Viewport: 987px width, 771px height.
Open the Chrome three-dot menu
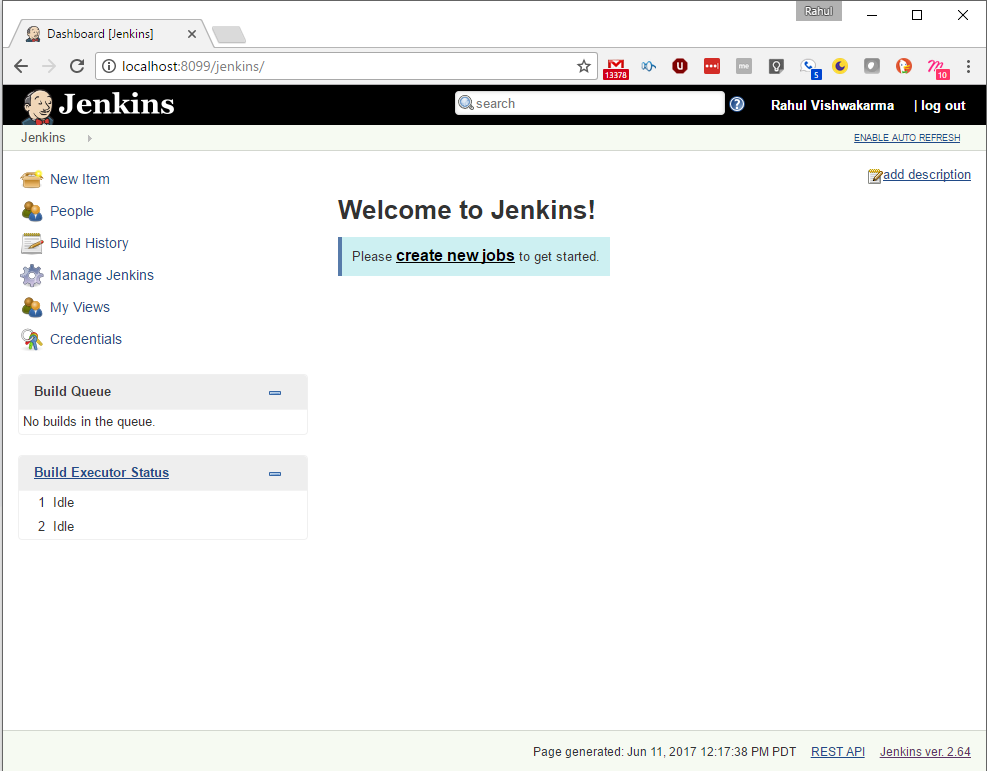point(968,66)
